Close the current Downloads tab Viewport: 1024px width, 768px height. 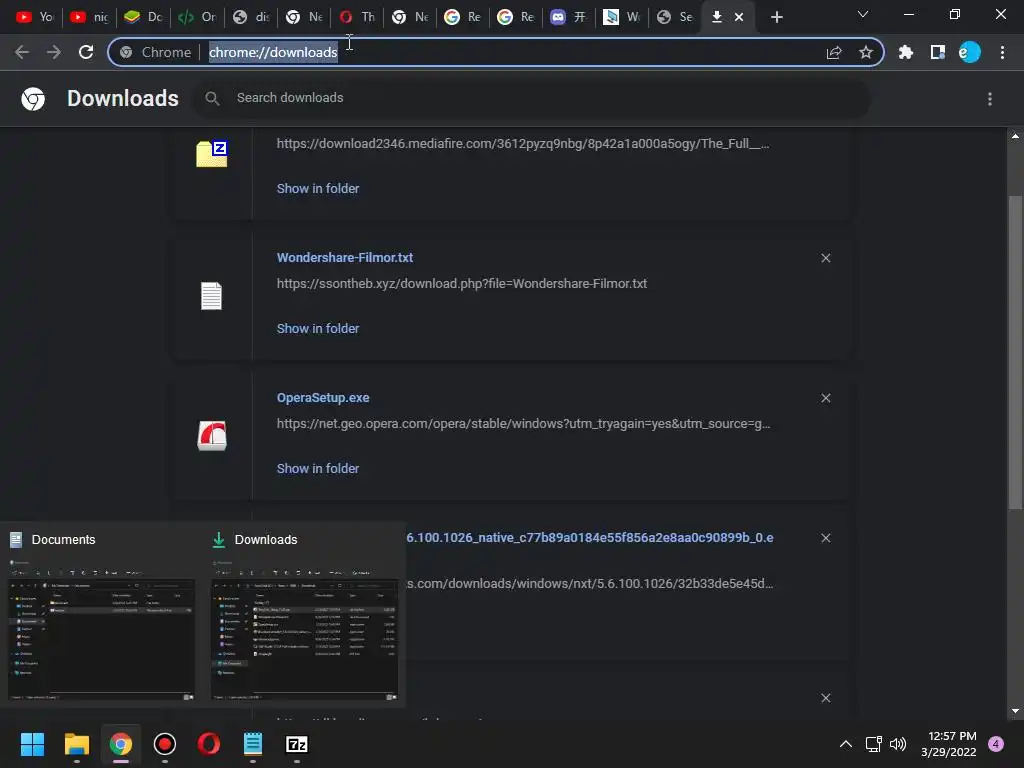pos(739,17)
